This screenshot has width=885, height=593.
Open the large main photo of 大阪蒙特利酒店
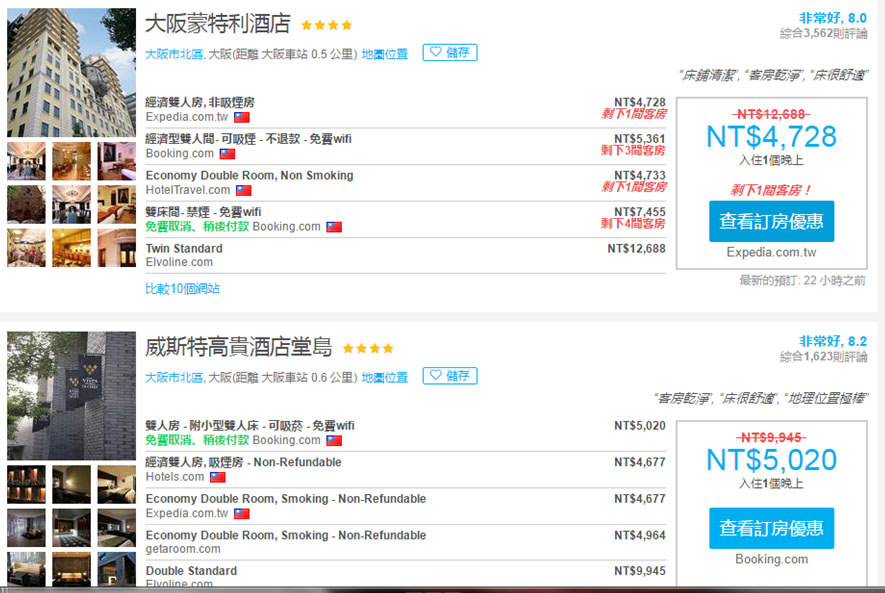pyautogui.click(x=71, y=72)
